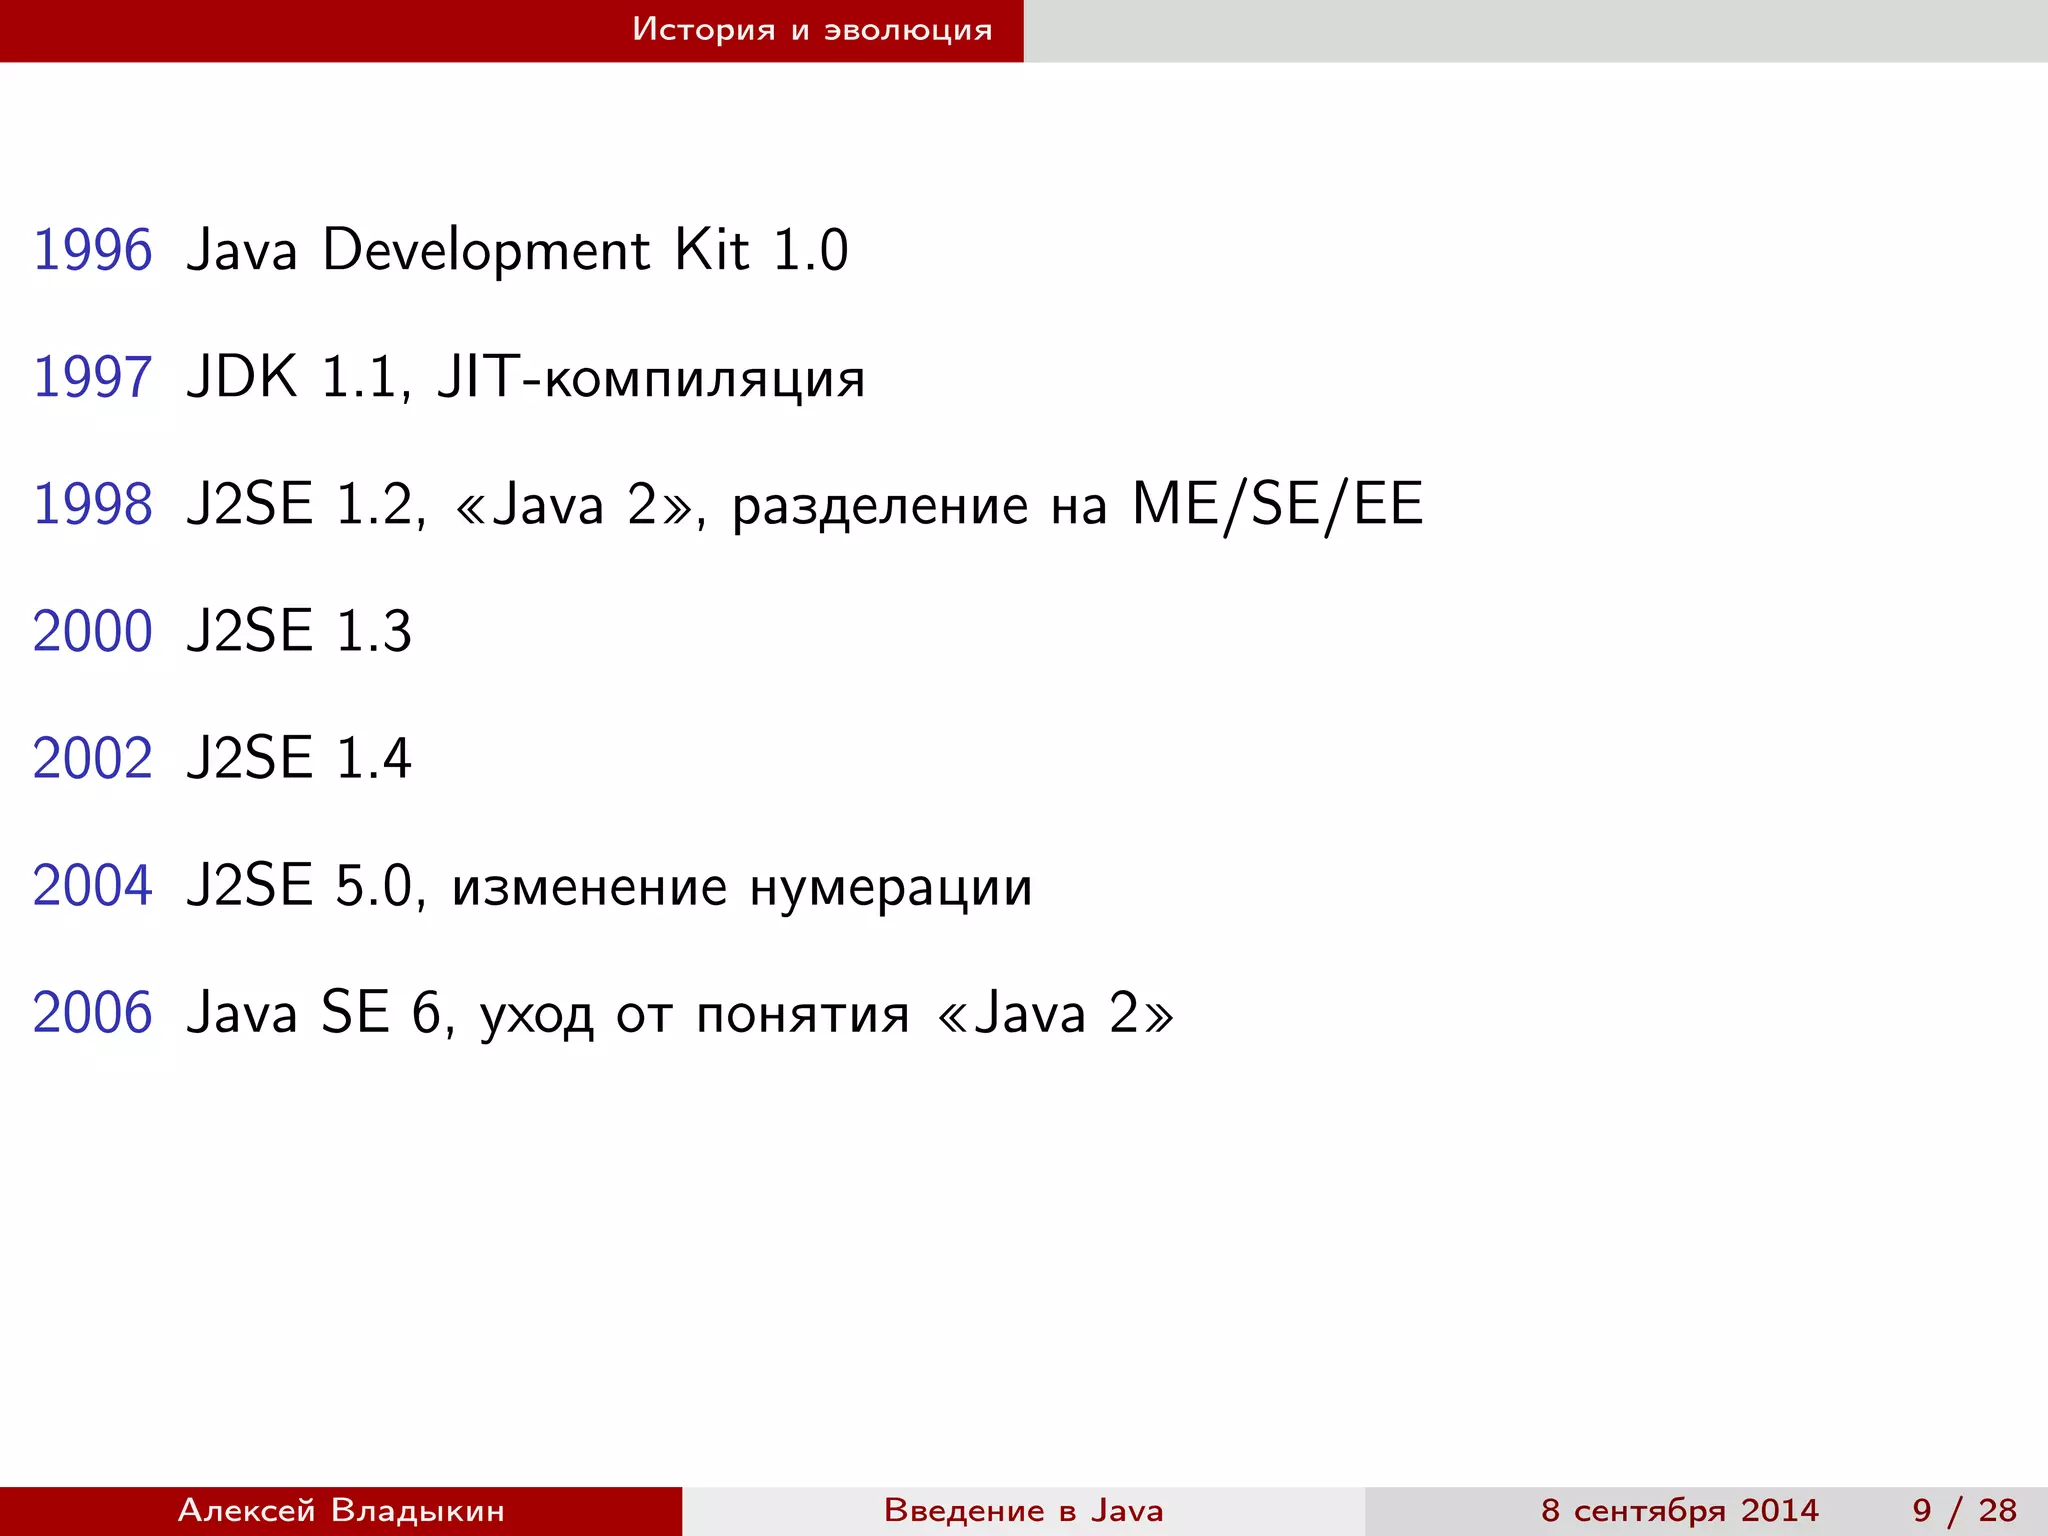Click the year '1996' label
Image resolution: width=2048 pixels, height=1536 pixels.
click(x=93, y=249)
